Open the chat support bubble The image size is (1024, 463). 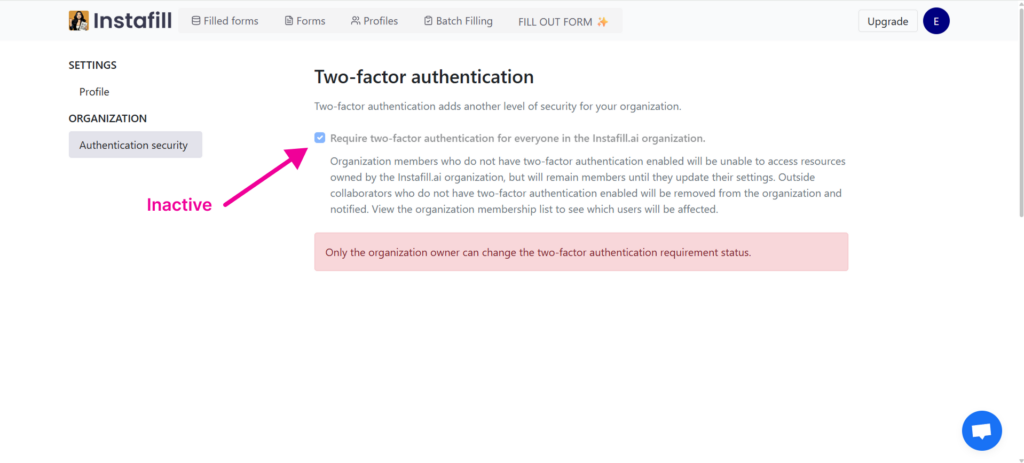981,431
